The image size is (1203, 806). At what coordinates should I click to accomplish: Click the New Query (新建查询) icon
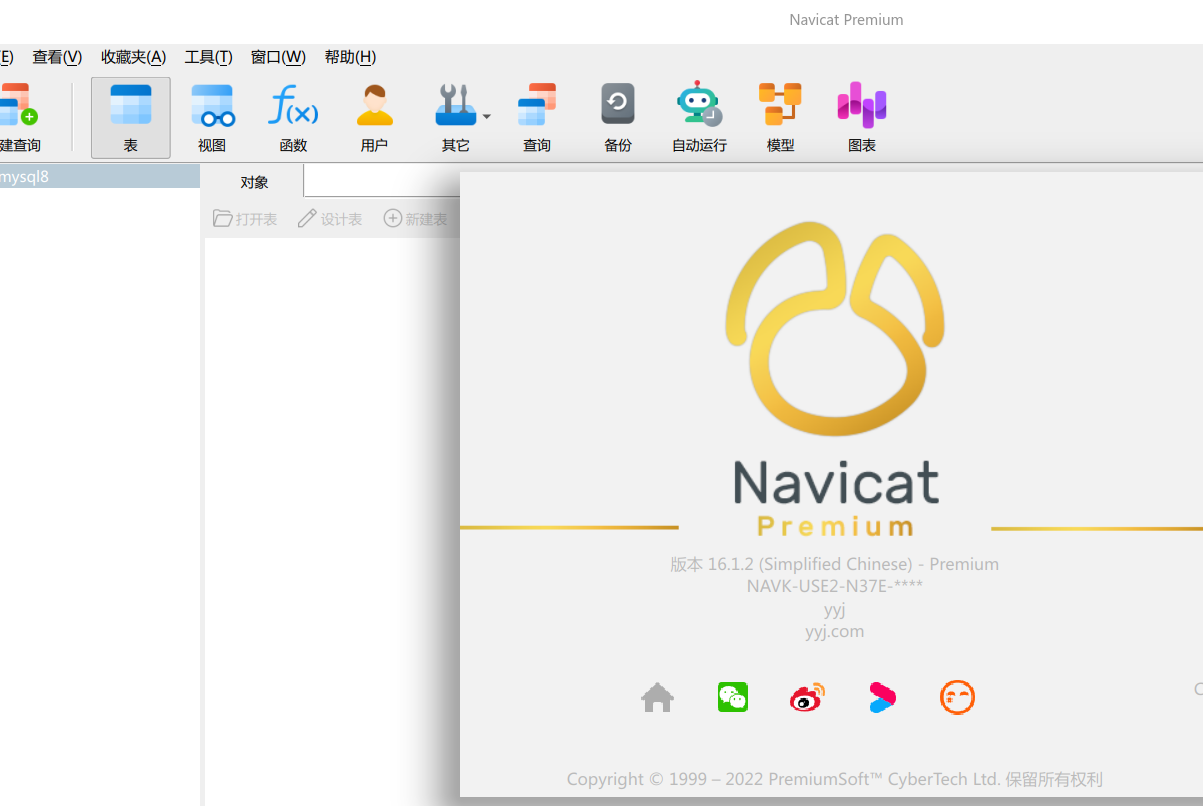(18, 118)
